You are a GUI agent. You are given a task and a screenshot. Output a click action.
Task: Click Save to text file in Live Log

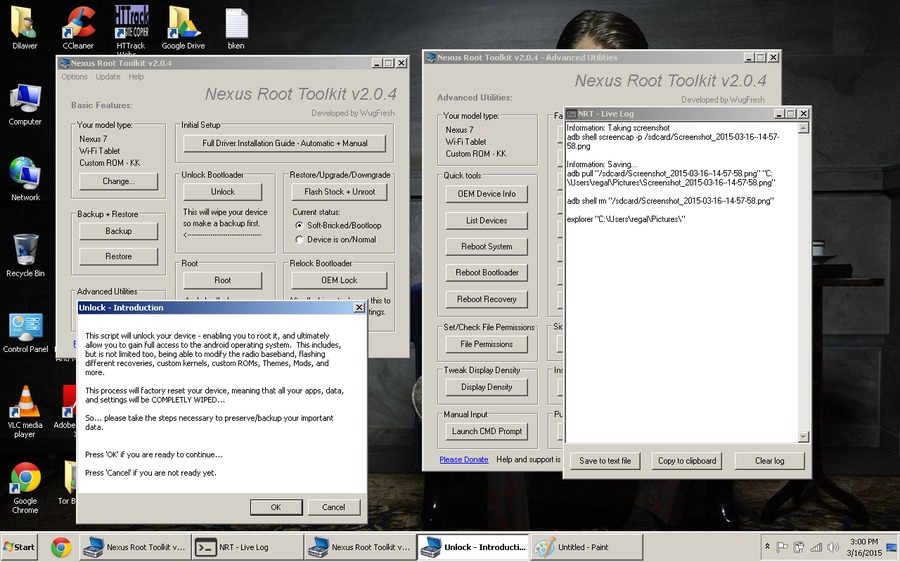pyautogui.click(x=604, y=460)
